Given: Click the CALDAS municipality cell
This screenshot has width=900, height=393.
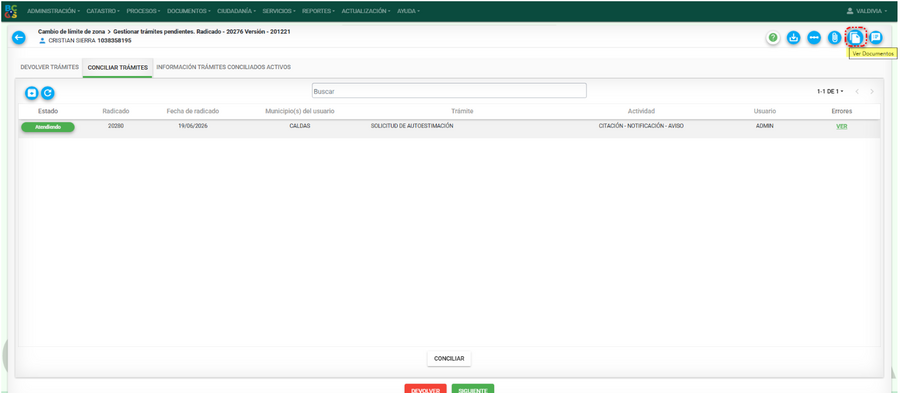Looking at the screenshot, I should point(300,126).
